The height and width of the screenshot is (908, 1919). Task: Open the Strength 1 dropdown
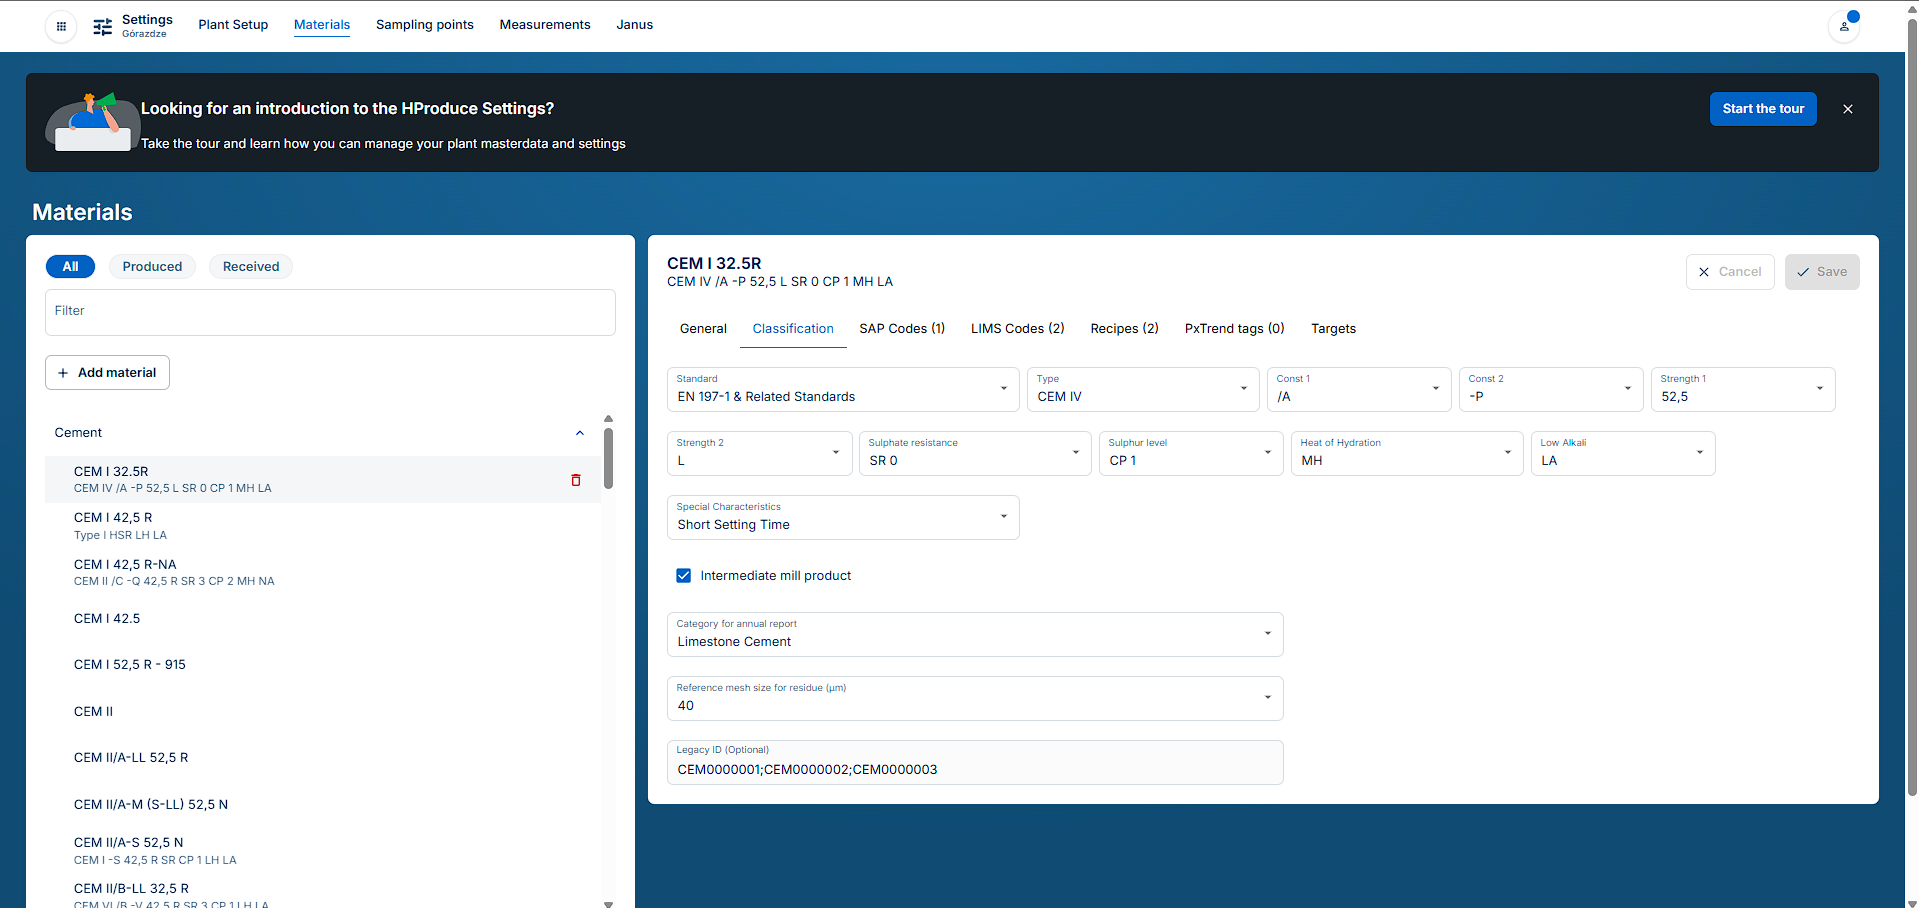pyautogui.click(x=1743, y=389)
